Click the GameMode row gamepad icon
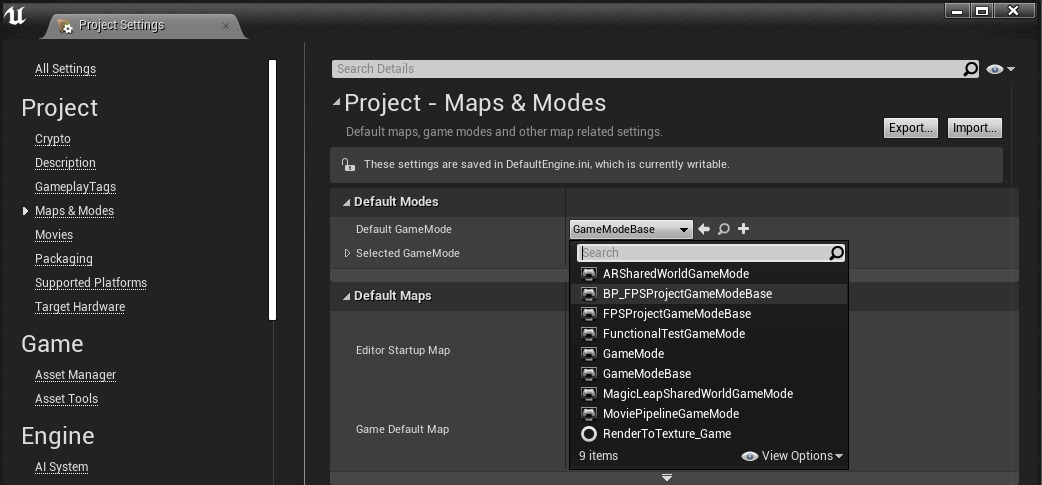Screen dimensions: 1042x485 (589, 353)
